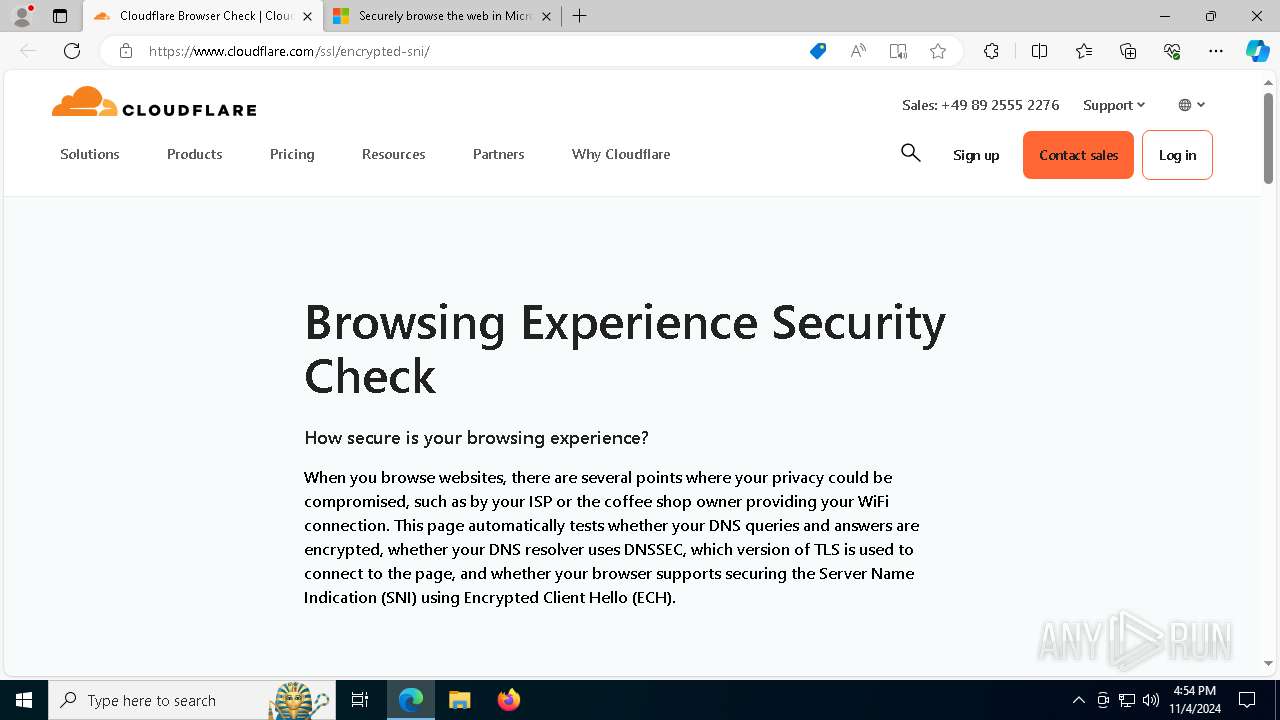Open the volume control tray icon
The width and height of the screenshot is (1280, 720).
(x=1151, y=700)
